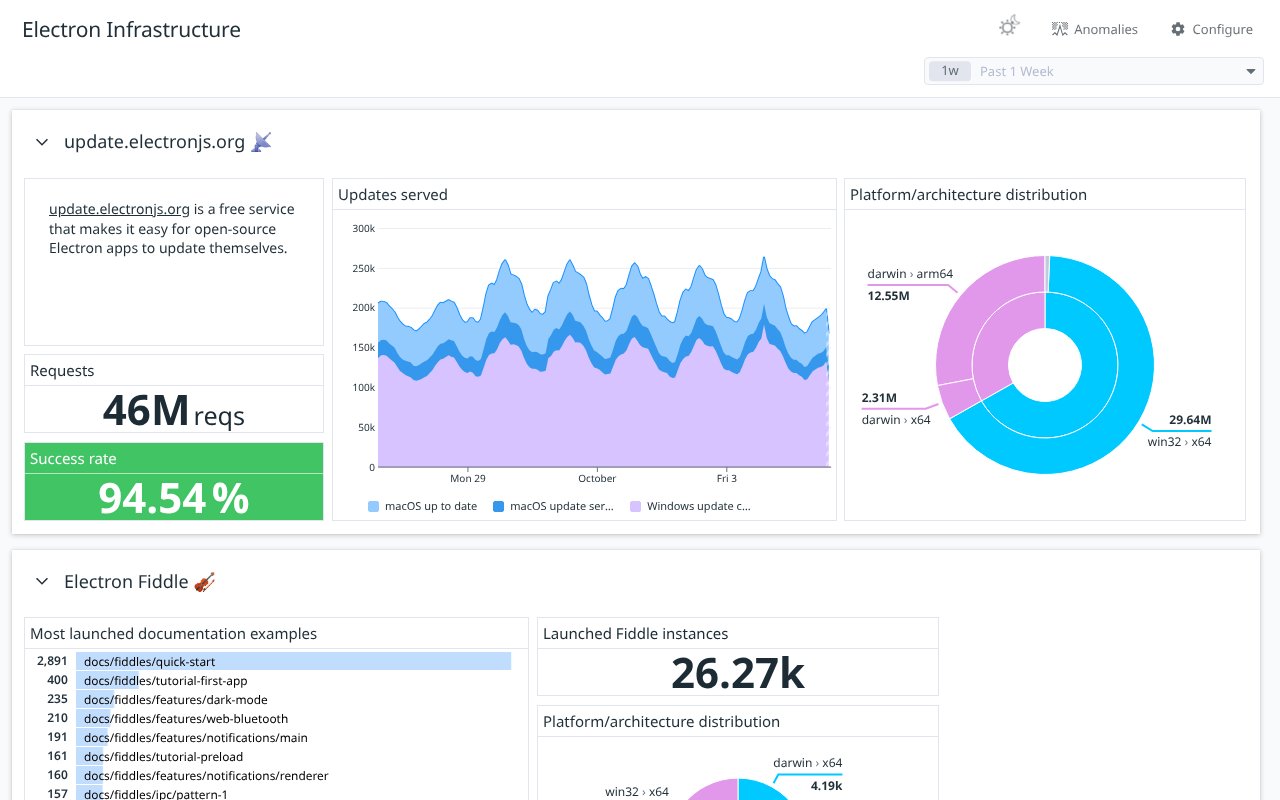Toggle macOS update served legend series
The height and width of the screenshot is (800, 1280).
[553, 506]
